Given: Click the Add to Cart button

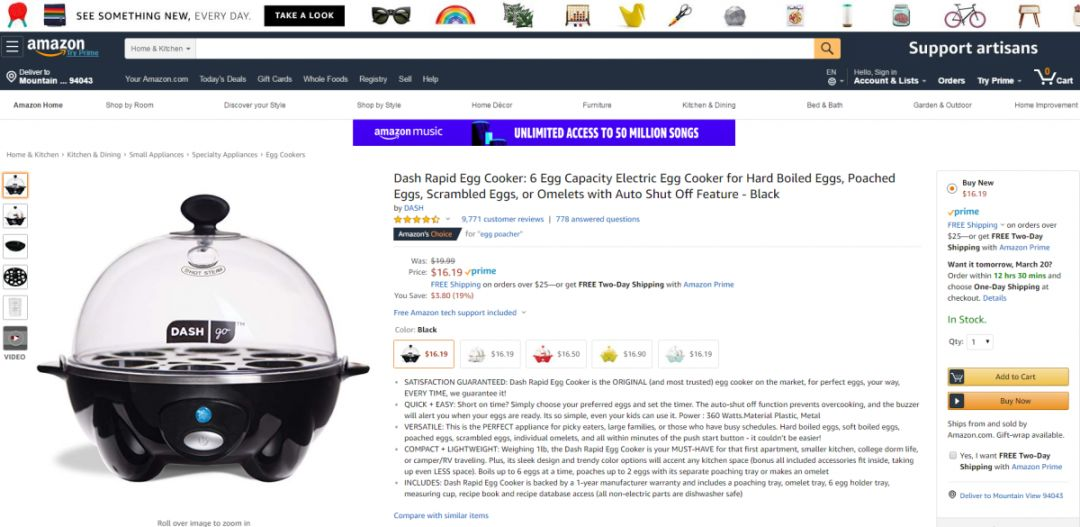Looking at the screenshot, I should point(1008,377).
